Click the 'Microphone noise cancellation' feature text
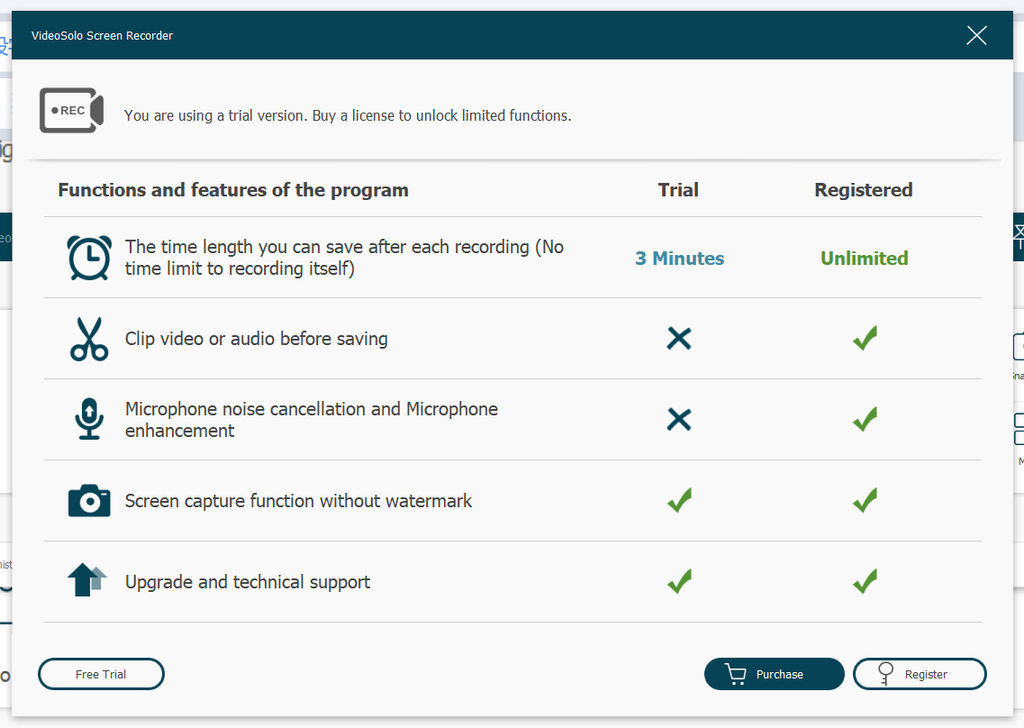 pos(311,419)
